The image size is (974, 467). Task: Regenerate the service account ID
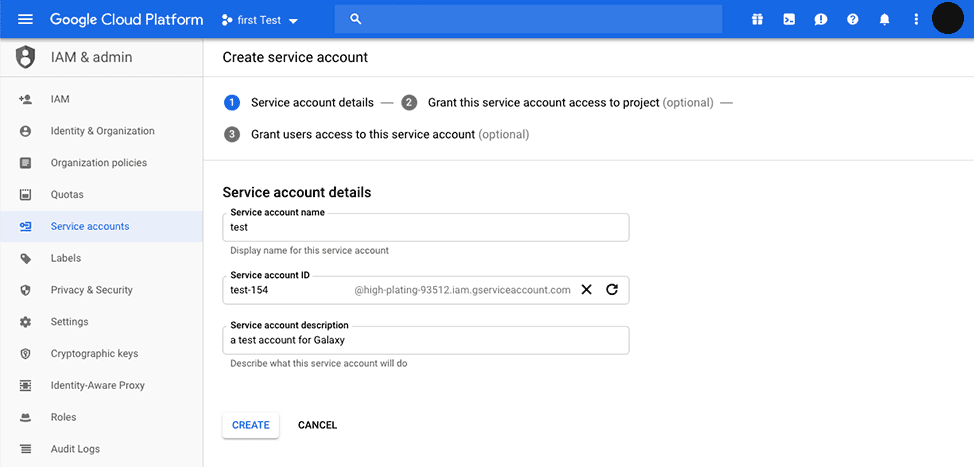pyautogui.click(x=612, y=290)
